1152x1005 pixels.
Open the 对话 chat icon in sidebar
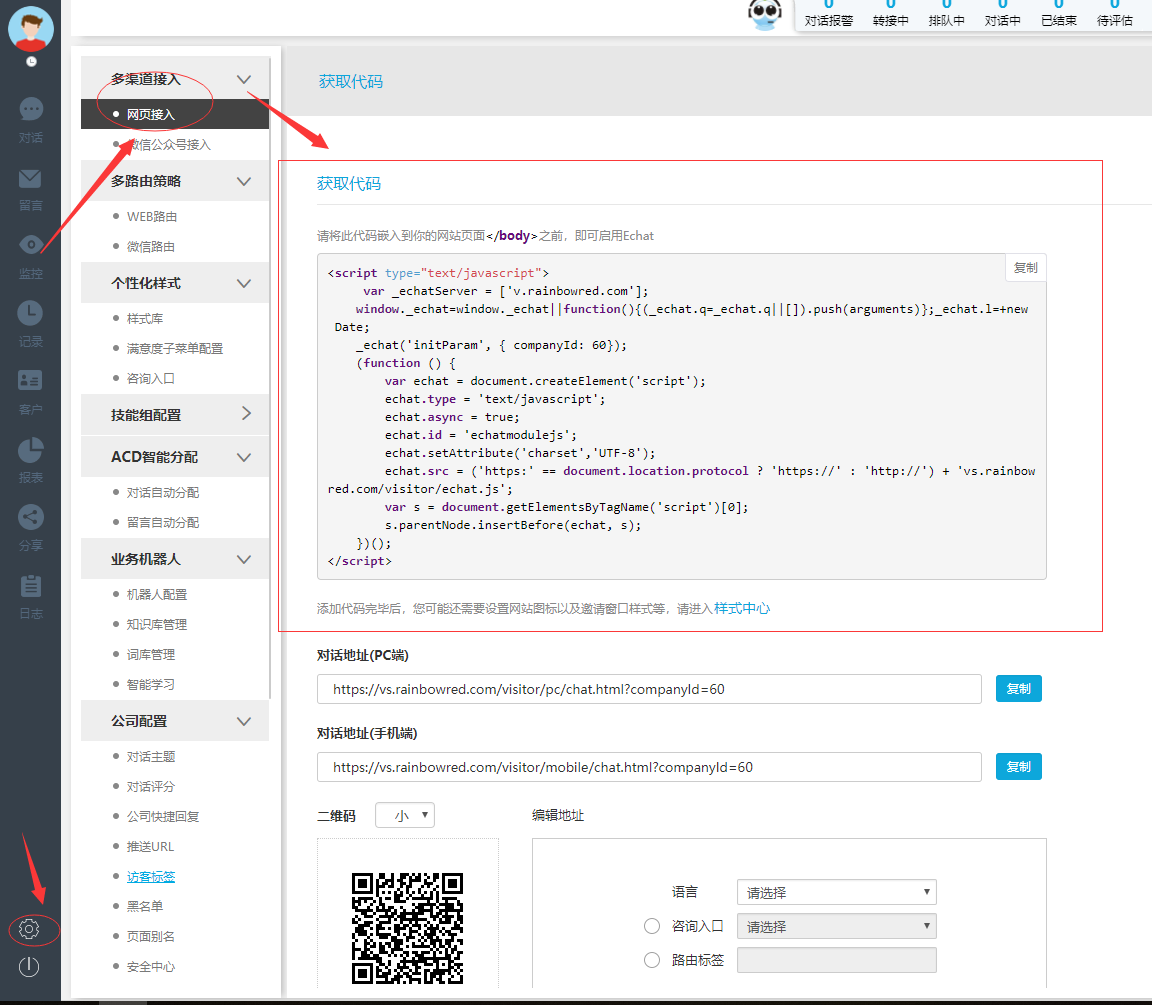click(30, 110)
